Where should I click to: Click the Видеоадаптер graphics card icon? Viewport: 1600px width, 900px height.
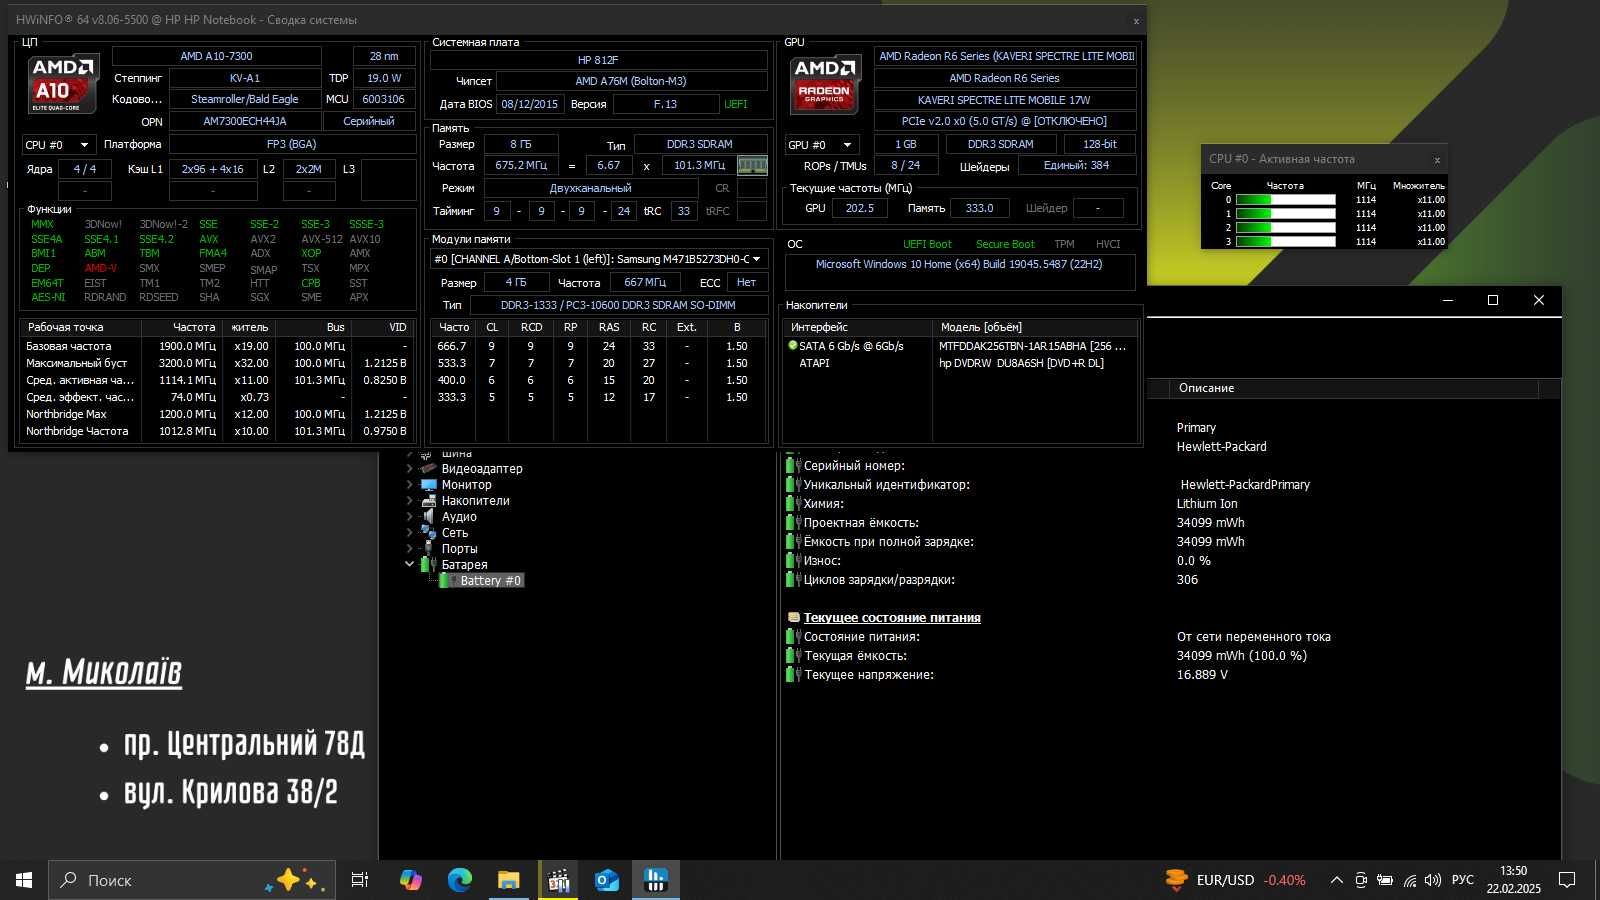click(x=429, y=468)
